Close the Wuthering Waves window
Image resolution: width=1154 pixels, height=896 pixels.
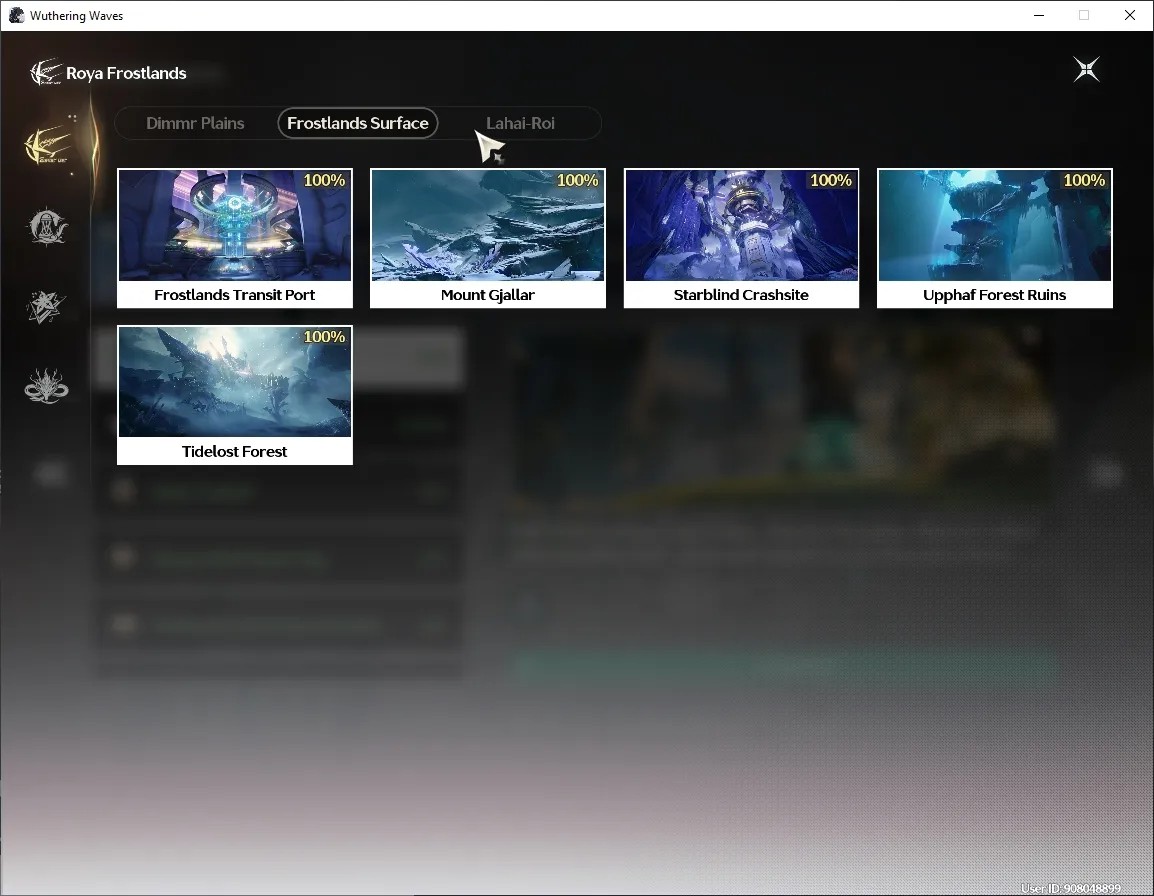(x=1130, y=15)
